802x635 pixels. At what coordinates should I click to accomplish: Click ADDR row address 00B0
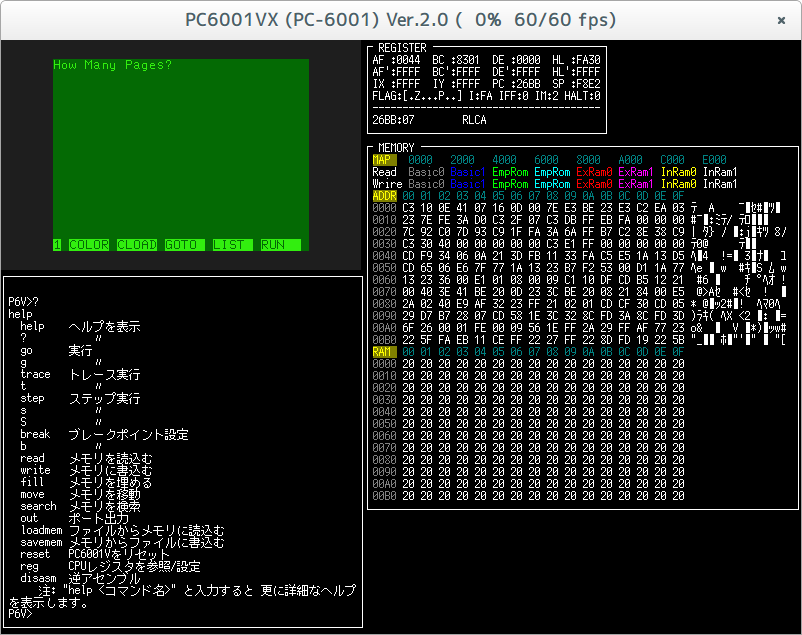click(384, 340)
